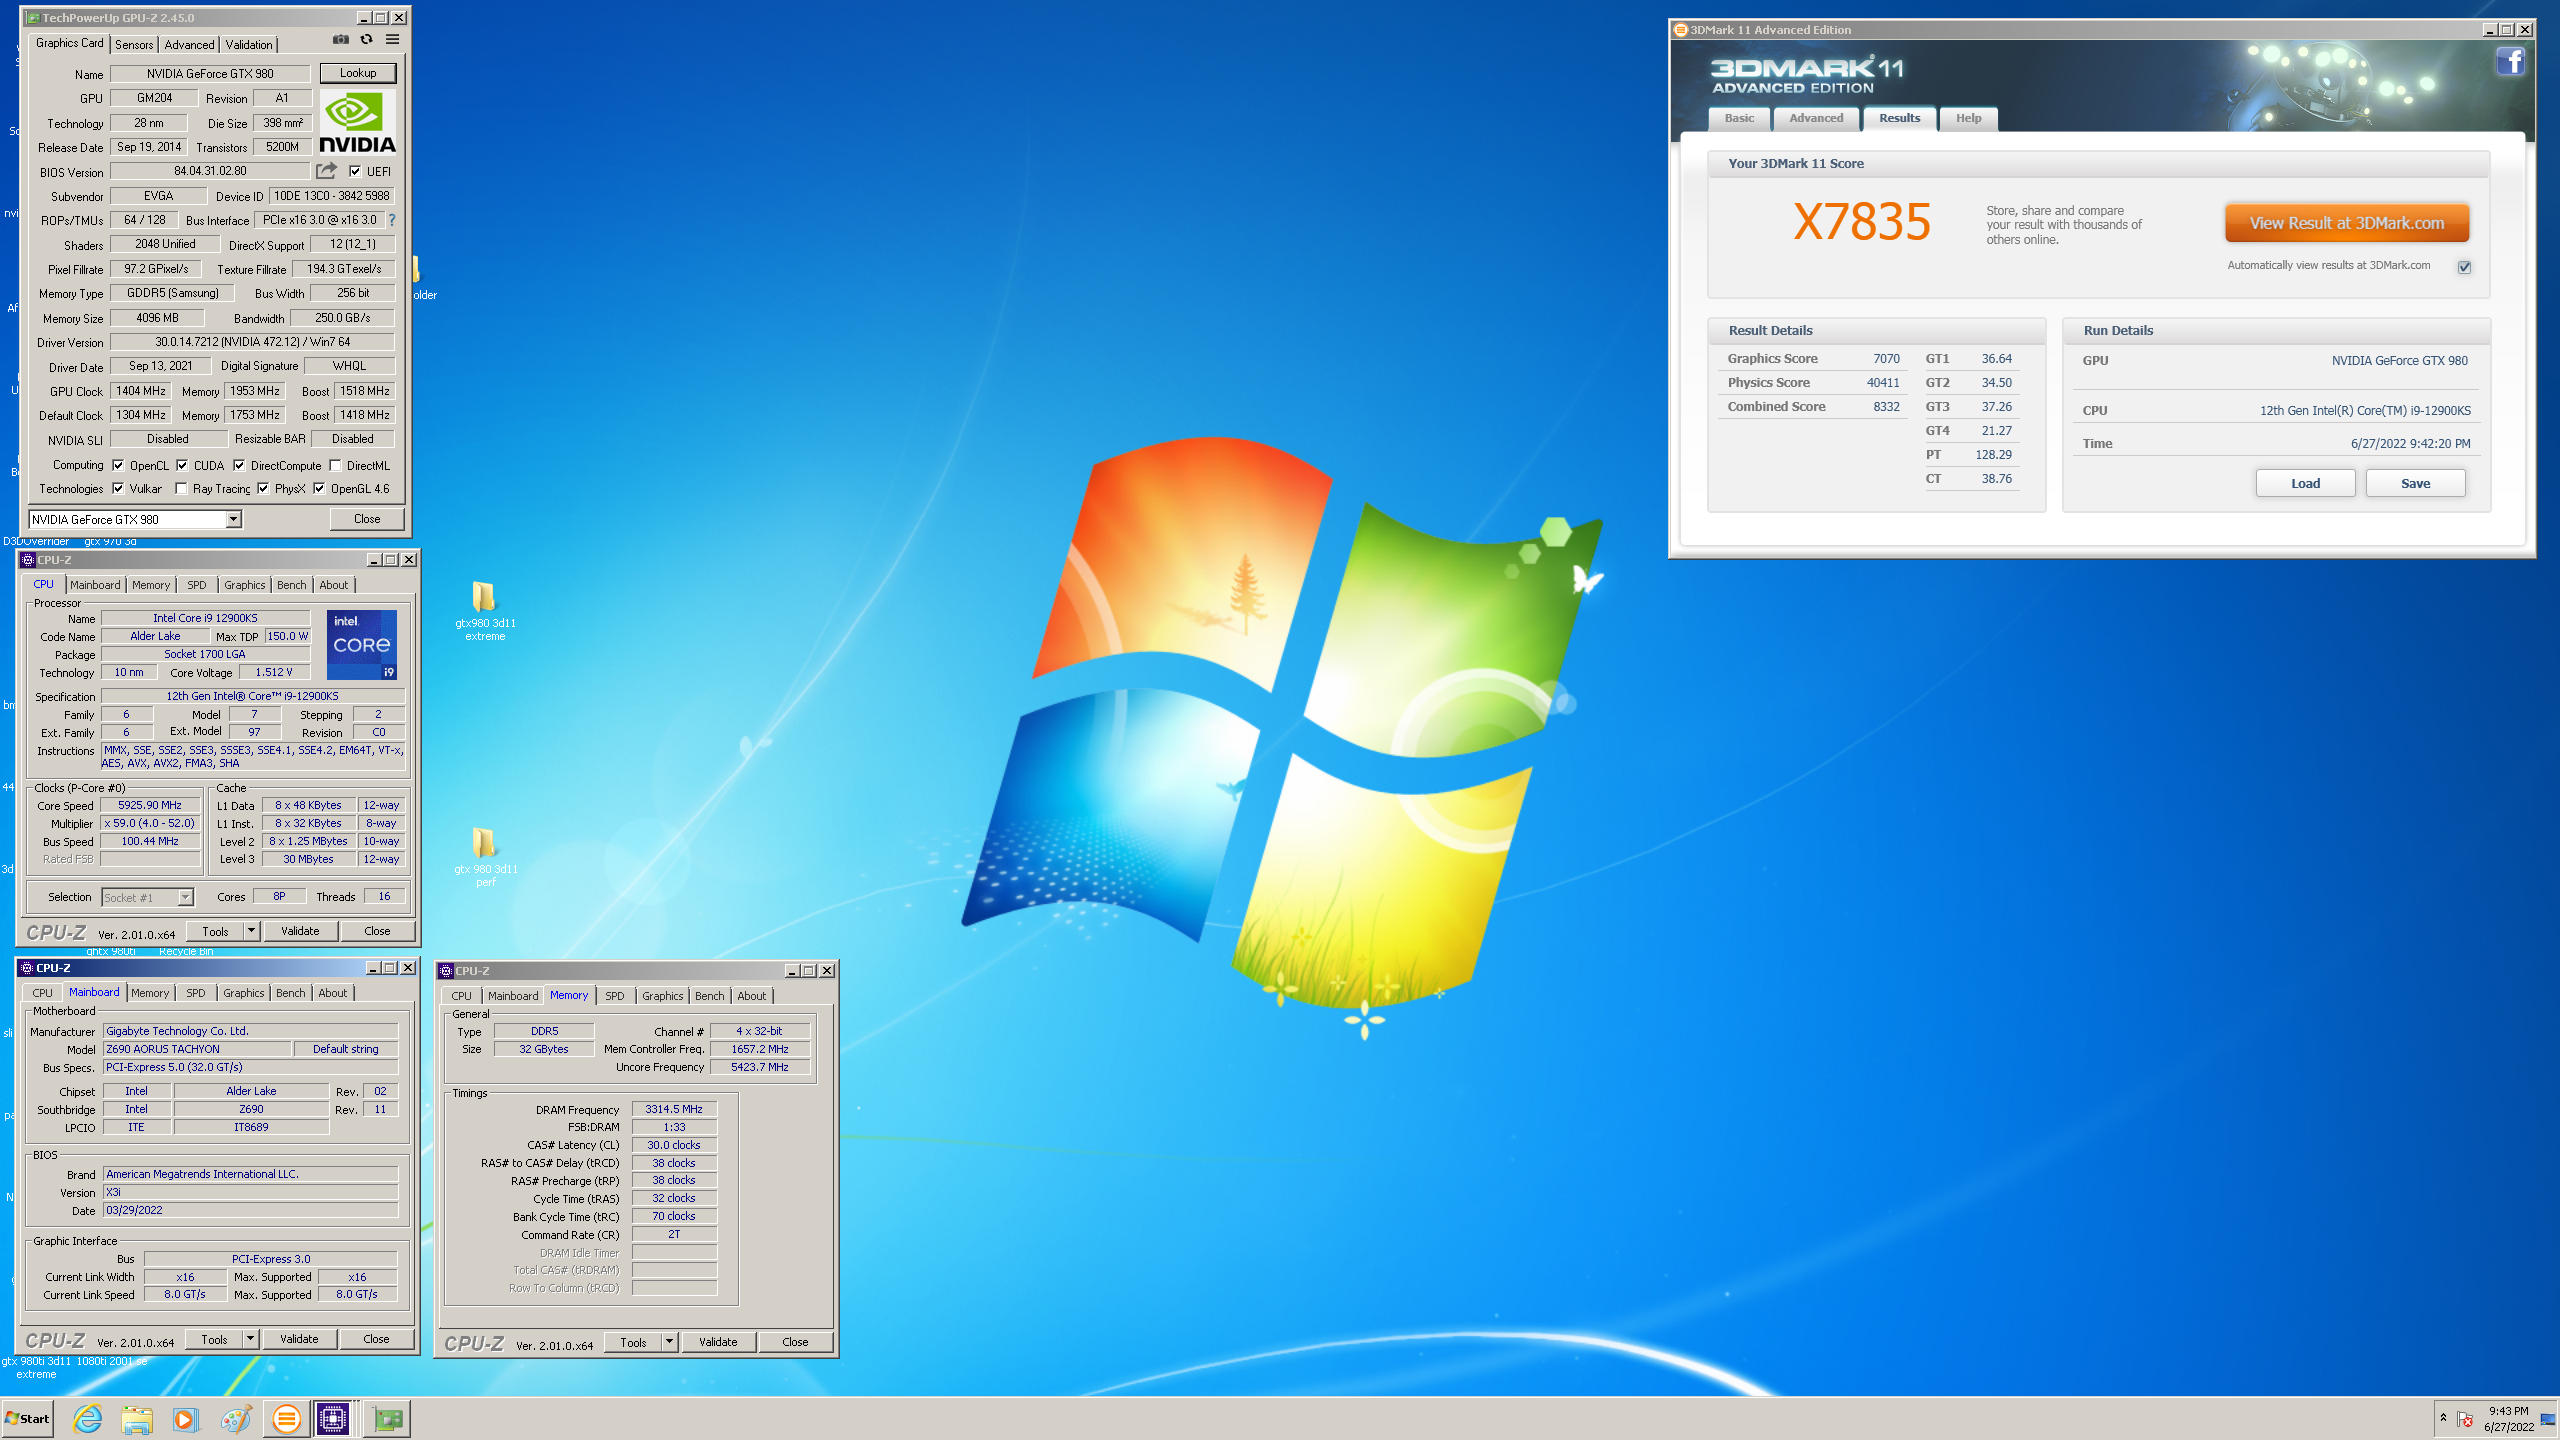Click the Load button in Run Details

2305,483
